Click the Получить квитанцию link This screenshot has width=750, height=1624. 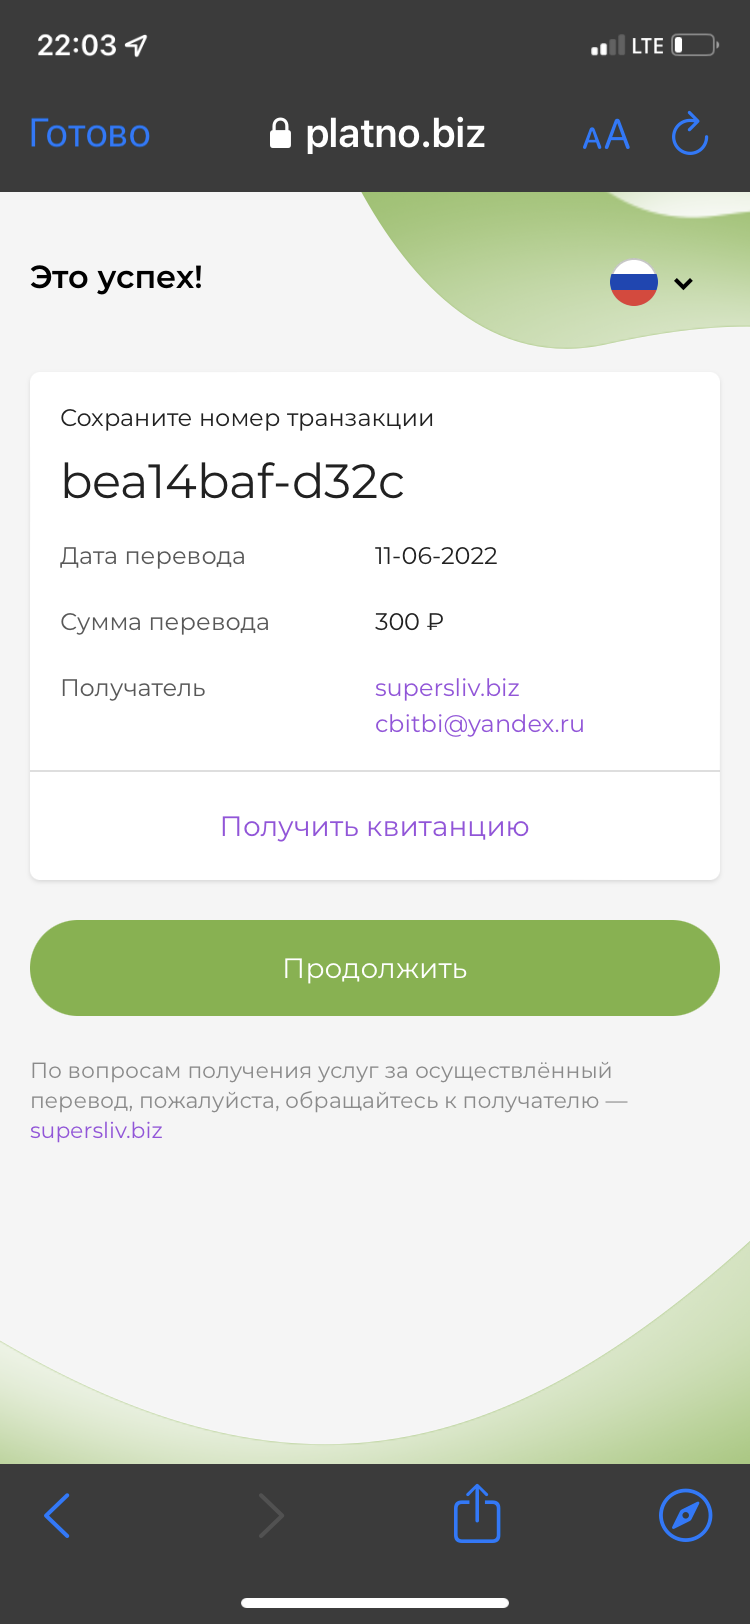375,827
